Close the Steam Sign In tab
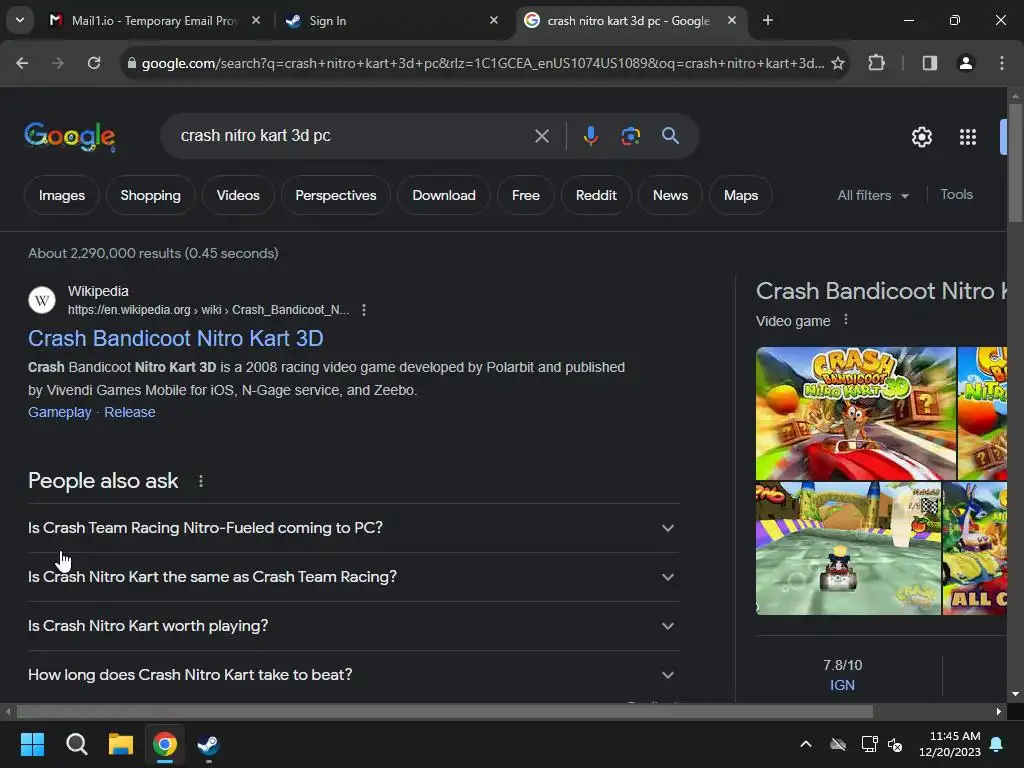The image size is (1024, 768). point(494,21)
